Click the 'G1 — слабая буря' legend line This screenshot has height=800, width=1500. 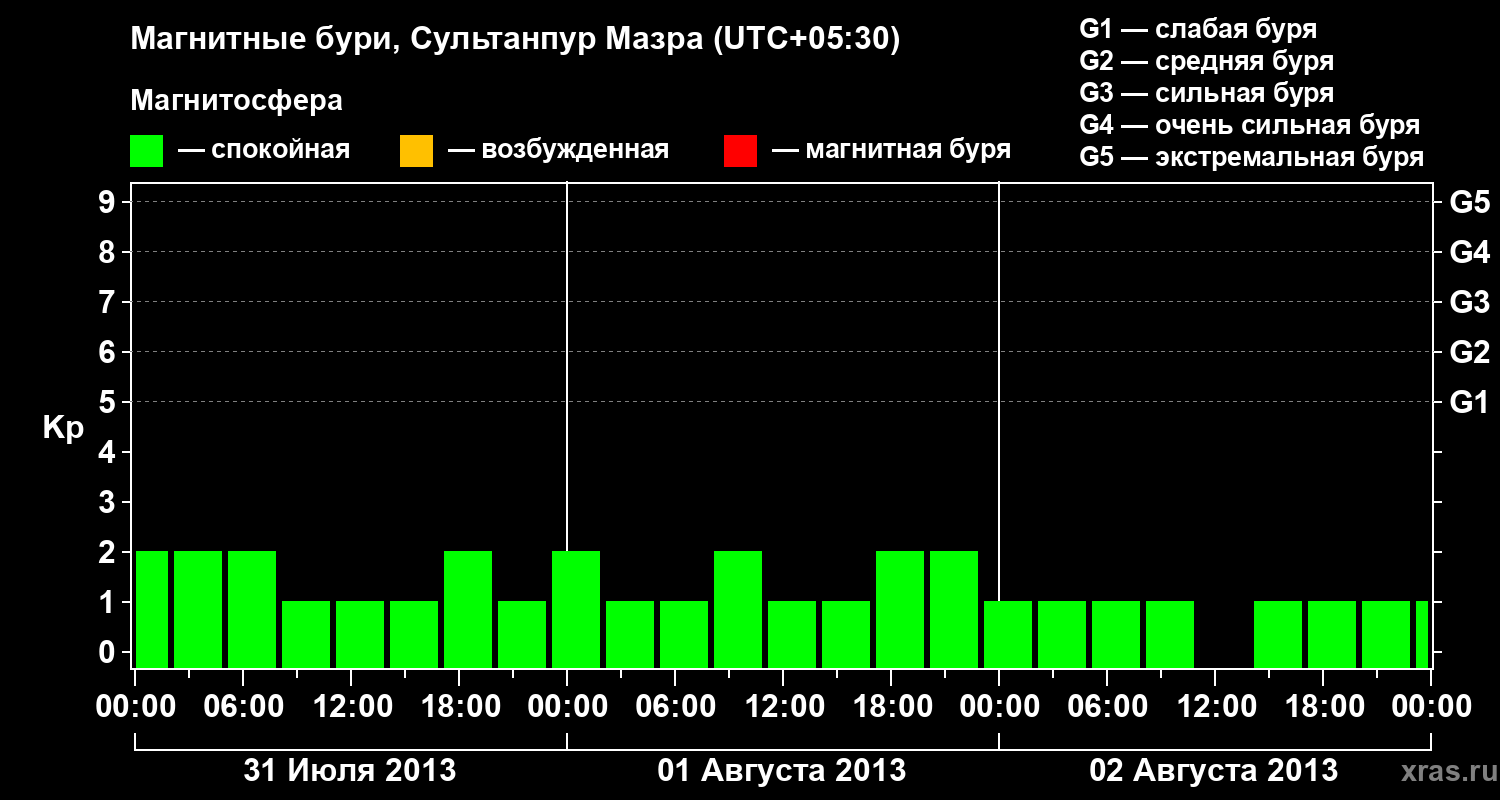coord(1198,29)
